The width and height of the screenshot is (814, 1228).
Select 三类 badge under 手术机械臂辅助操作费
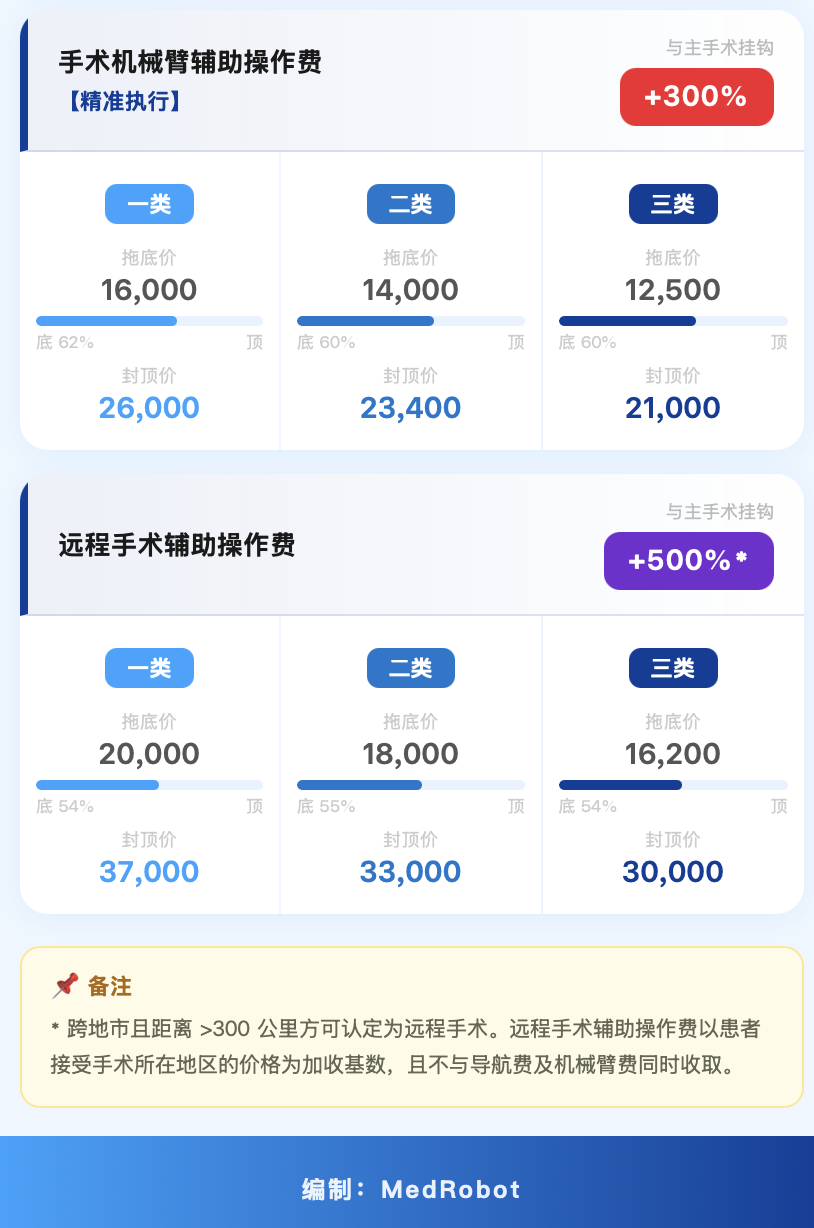point(673,204)
